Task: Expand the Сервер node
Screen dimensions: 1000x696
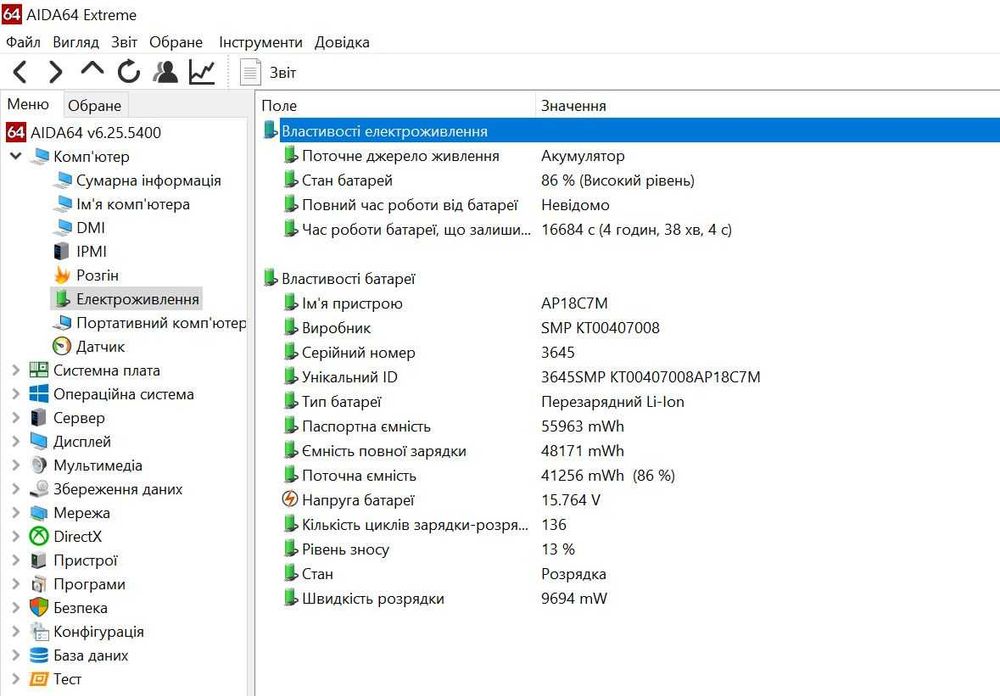Action: point(16,417)
